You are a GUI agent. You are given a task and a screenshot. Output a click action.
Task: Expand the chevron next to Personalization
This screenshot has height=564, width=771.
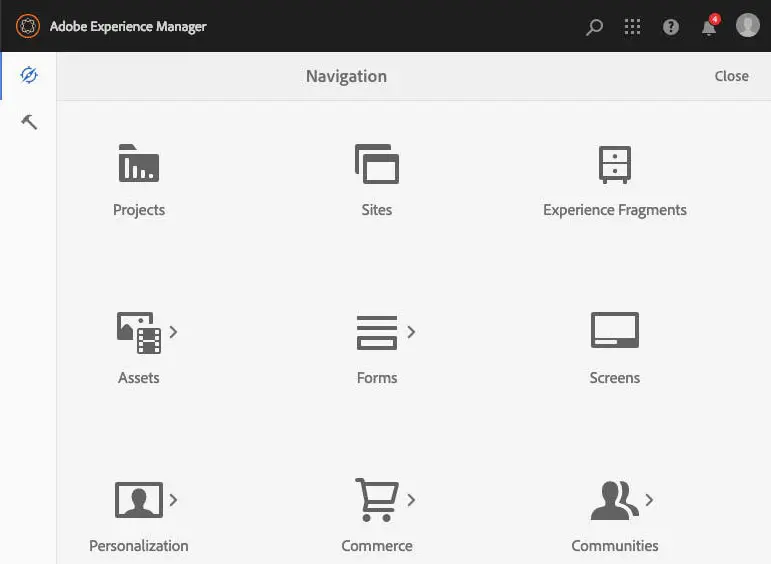click(174, 499)
